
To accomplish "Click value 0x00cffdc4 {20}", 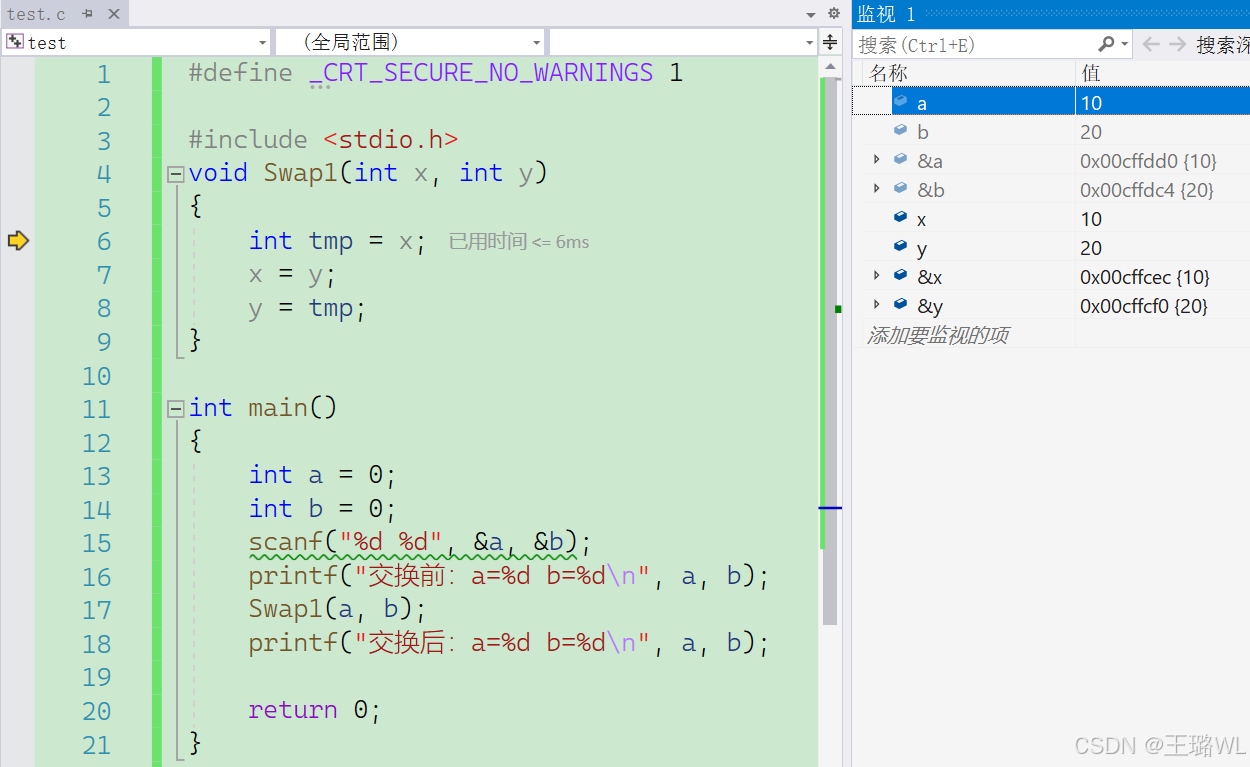I will 1148,190.
